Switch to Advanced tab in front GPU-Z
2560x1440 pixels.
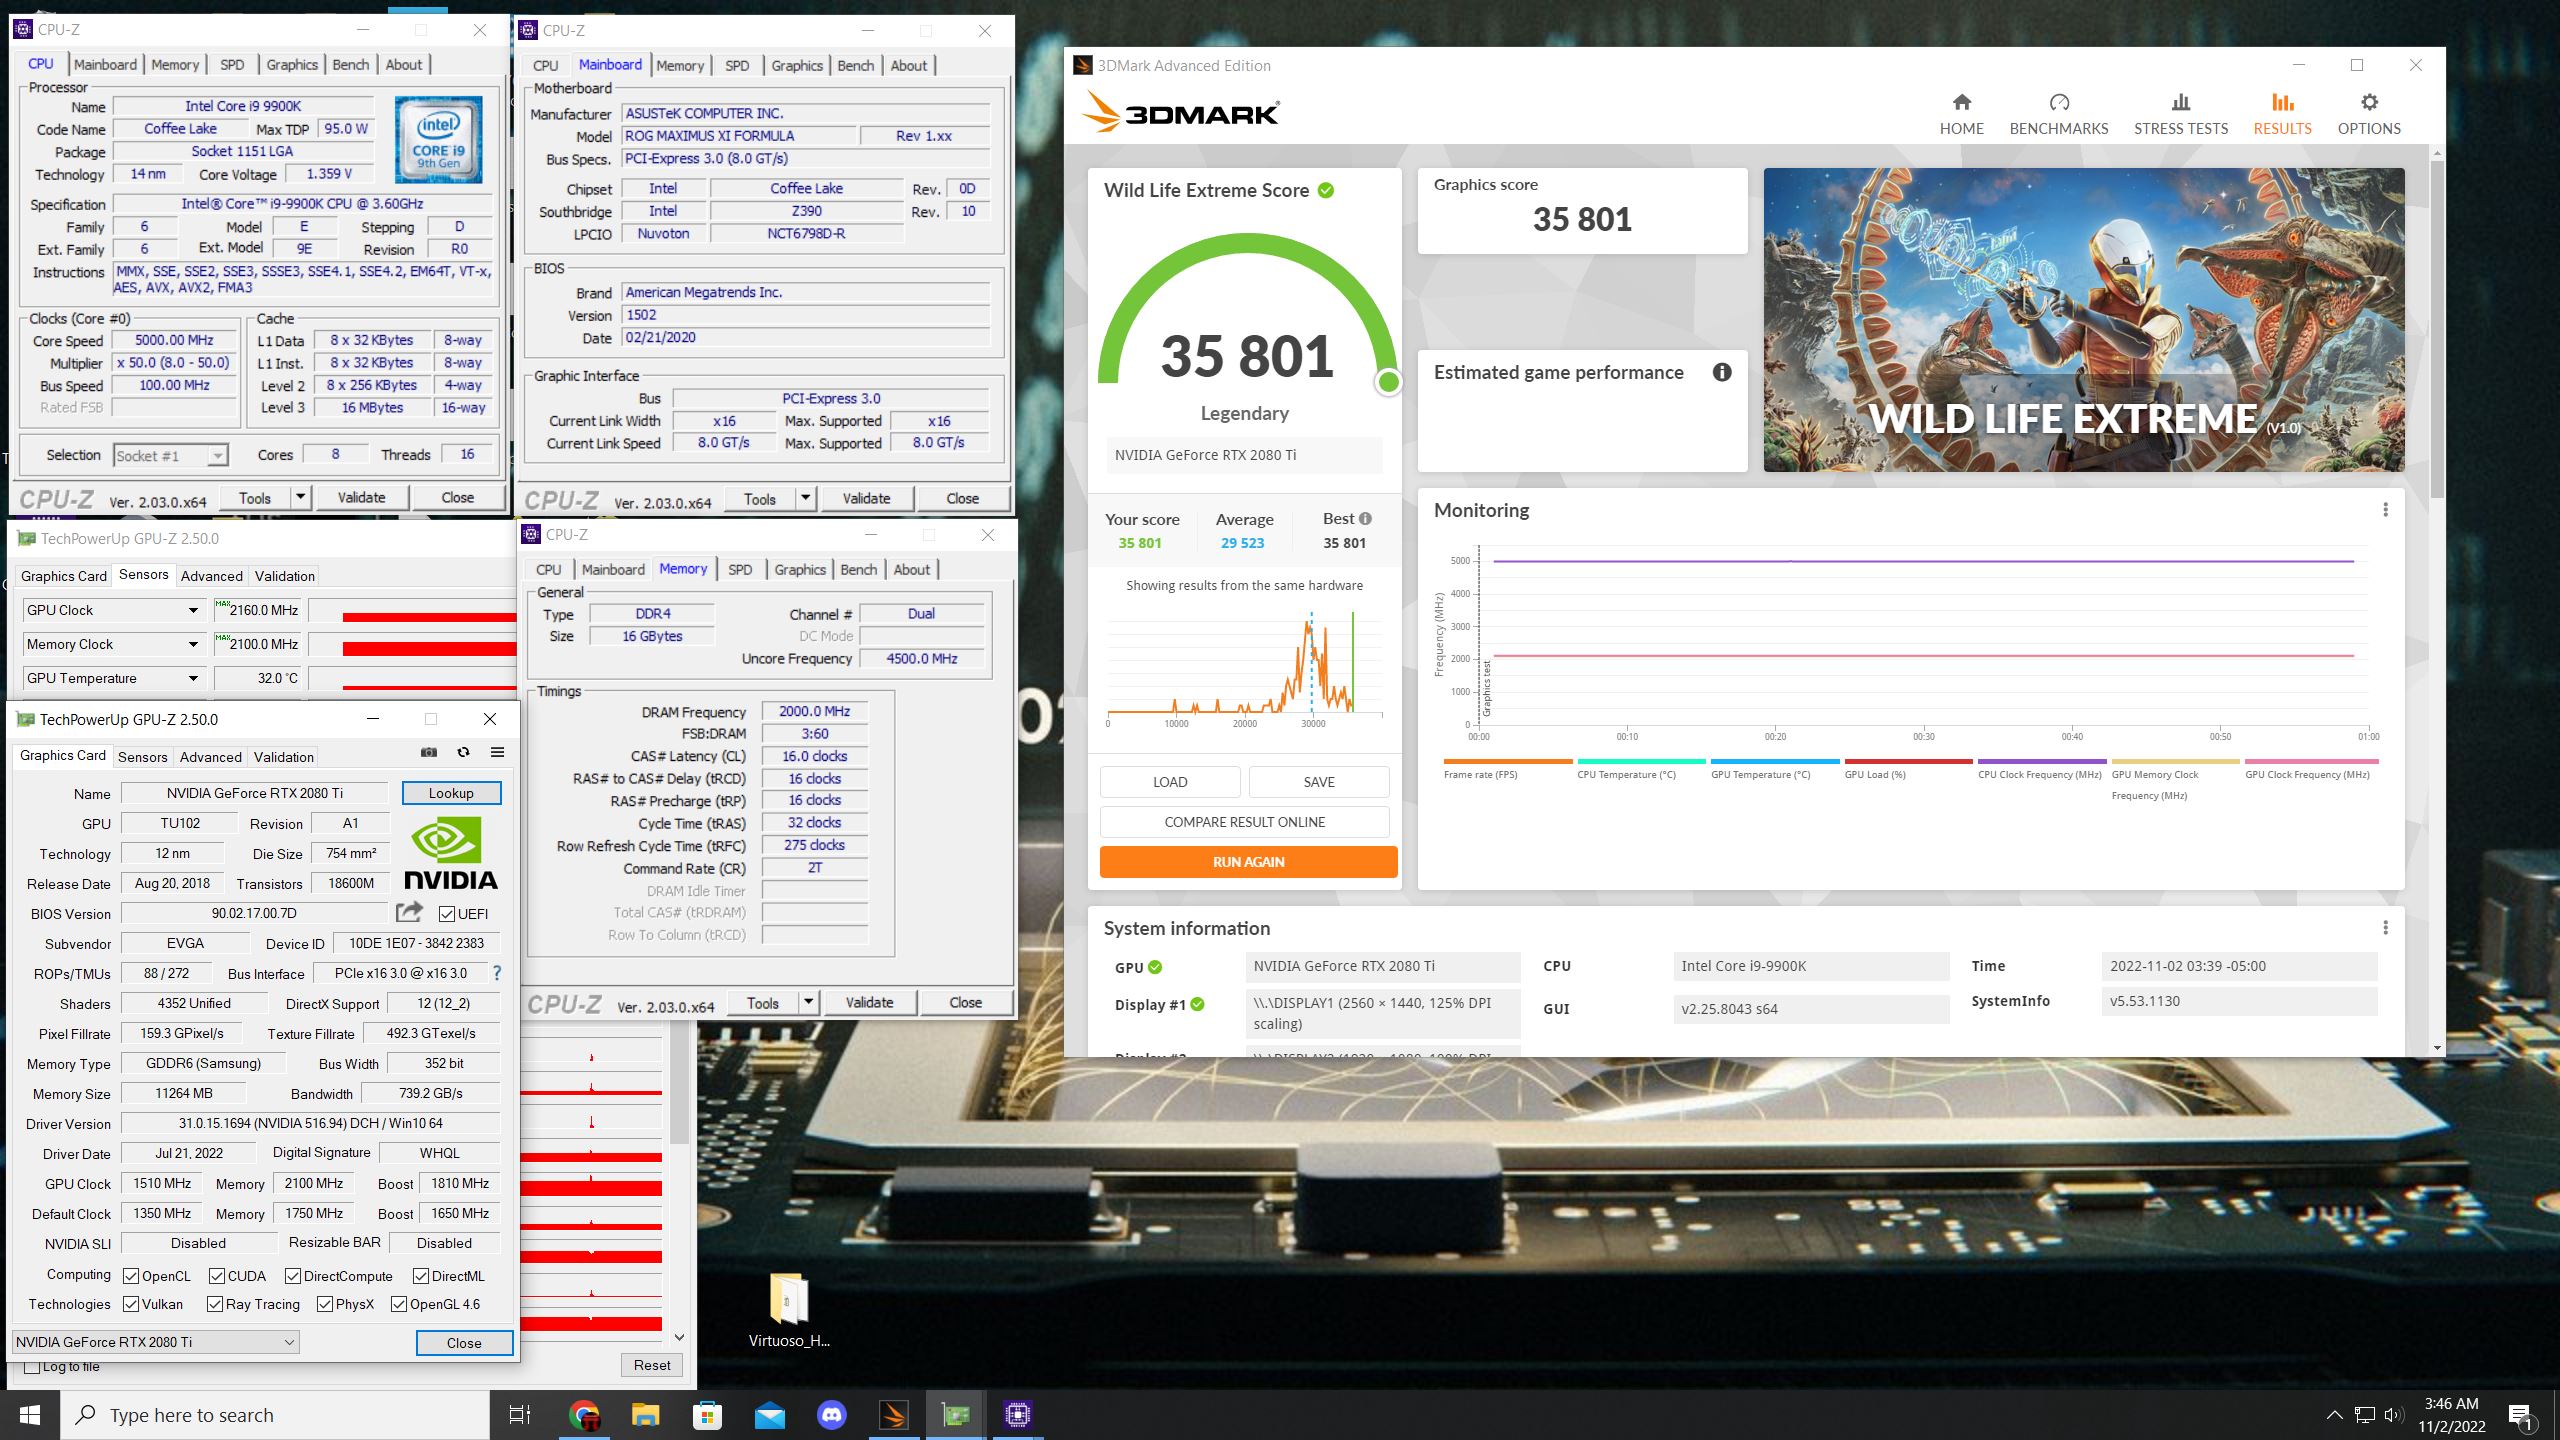point(211,757)
